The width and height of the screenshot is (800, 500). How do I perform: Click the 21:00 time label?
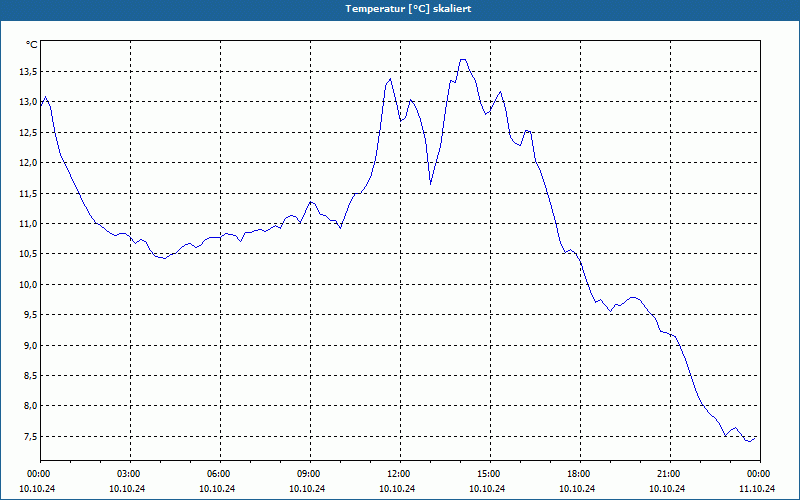(668, 474)
